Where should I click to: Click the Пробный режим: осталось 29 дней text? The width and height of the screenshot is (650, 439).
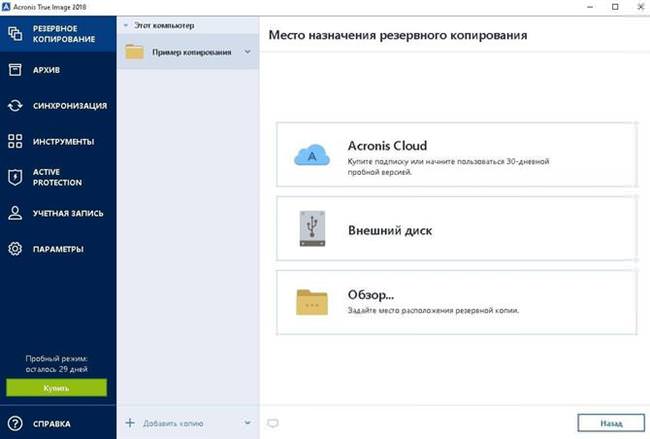coord(56,364)
